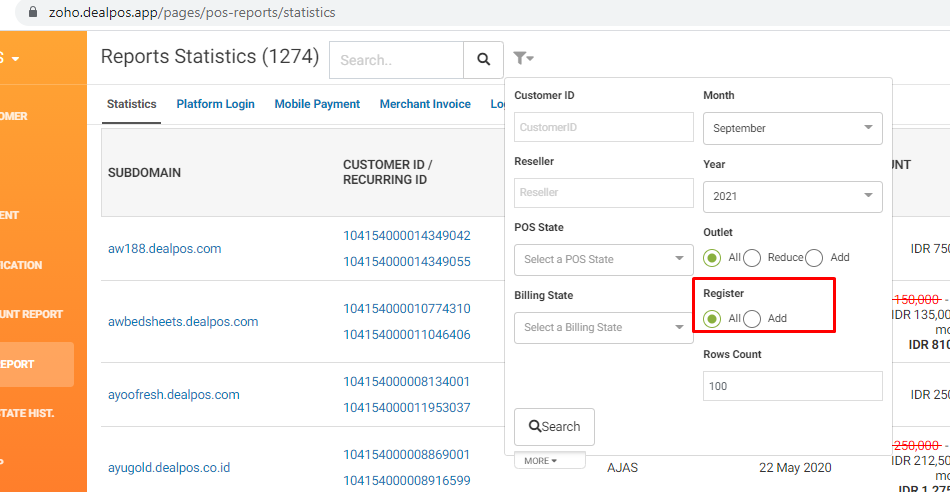Expand the Billing State dropdown
This screenshot has width=950, height=492.
tap(603, 327)
